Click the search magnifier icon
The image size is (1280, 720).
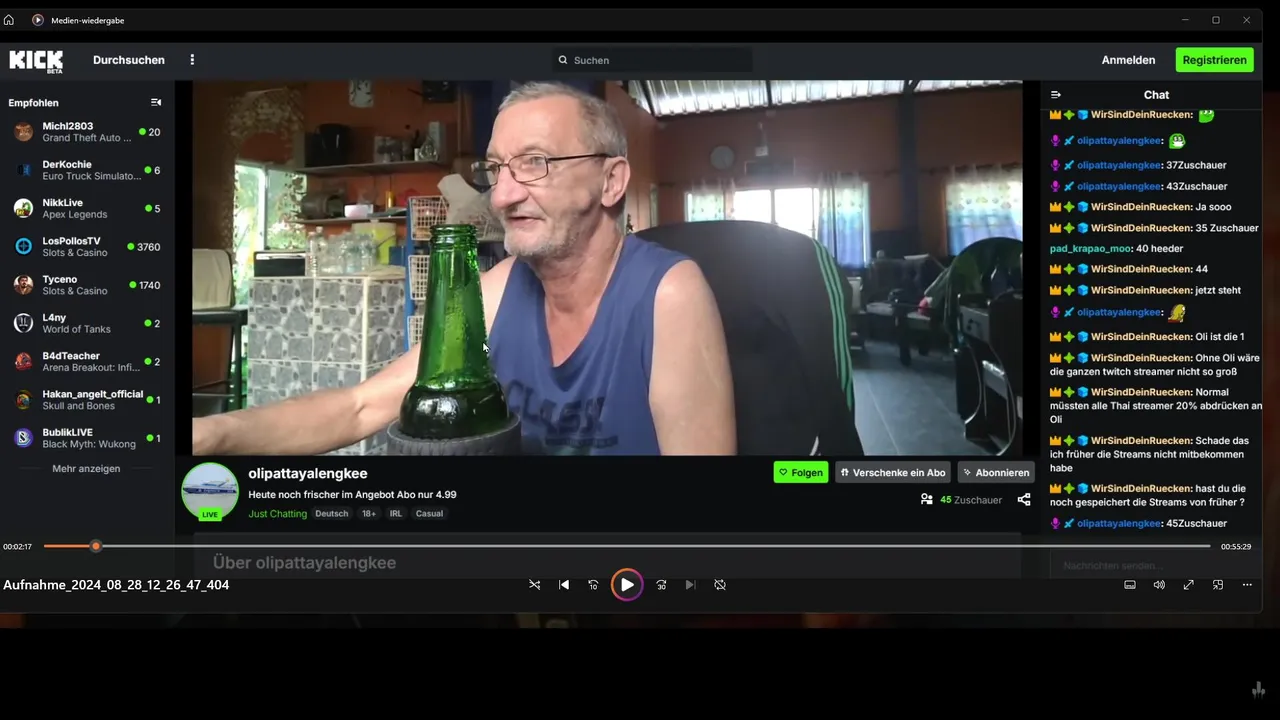(563, 60)
